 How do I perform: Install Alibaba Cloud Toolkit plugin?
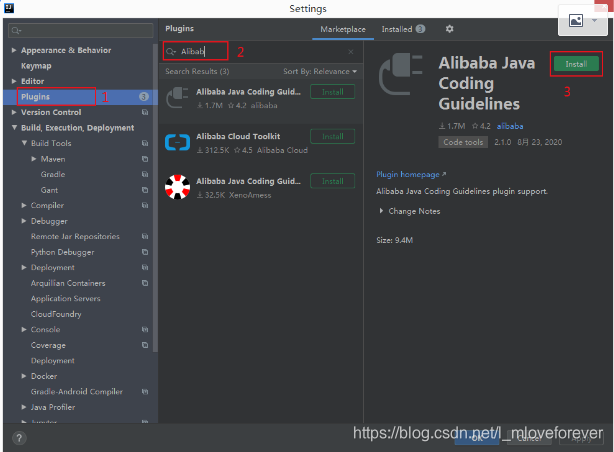click(x=332, y=136)
